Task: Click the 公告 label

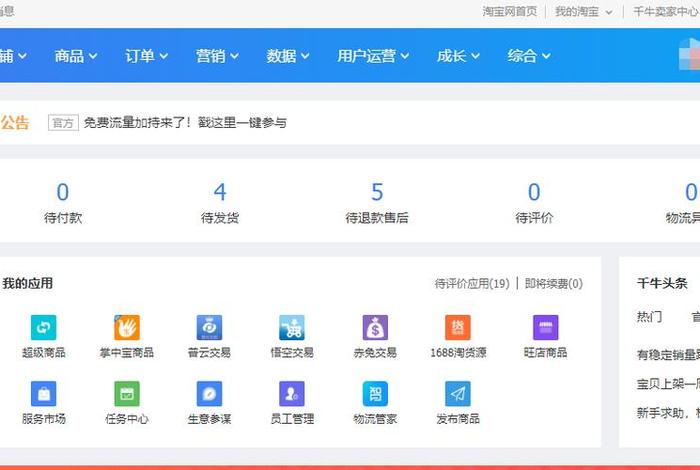Action: point(15,122)
